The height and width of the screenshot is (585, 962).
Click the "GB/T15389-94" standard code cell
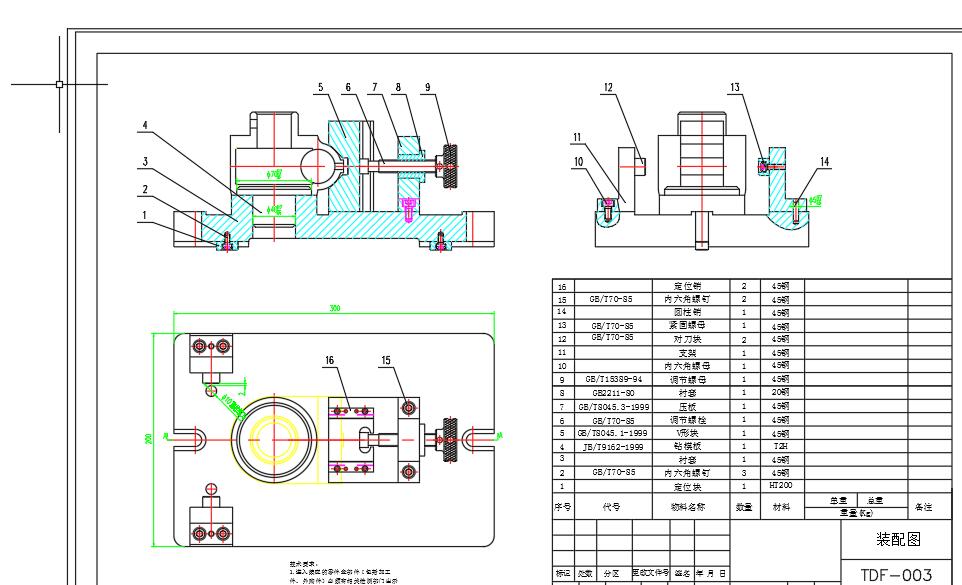[x=614, y=380]
